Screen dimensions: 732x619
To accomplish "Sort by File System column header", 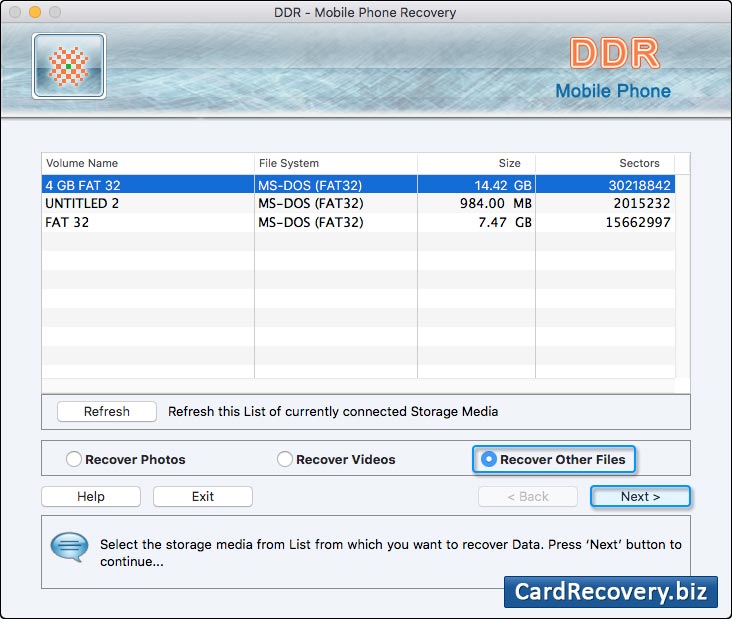I will click(x=336, y=163).
